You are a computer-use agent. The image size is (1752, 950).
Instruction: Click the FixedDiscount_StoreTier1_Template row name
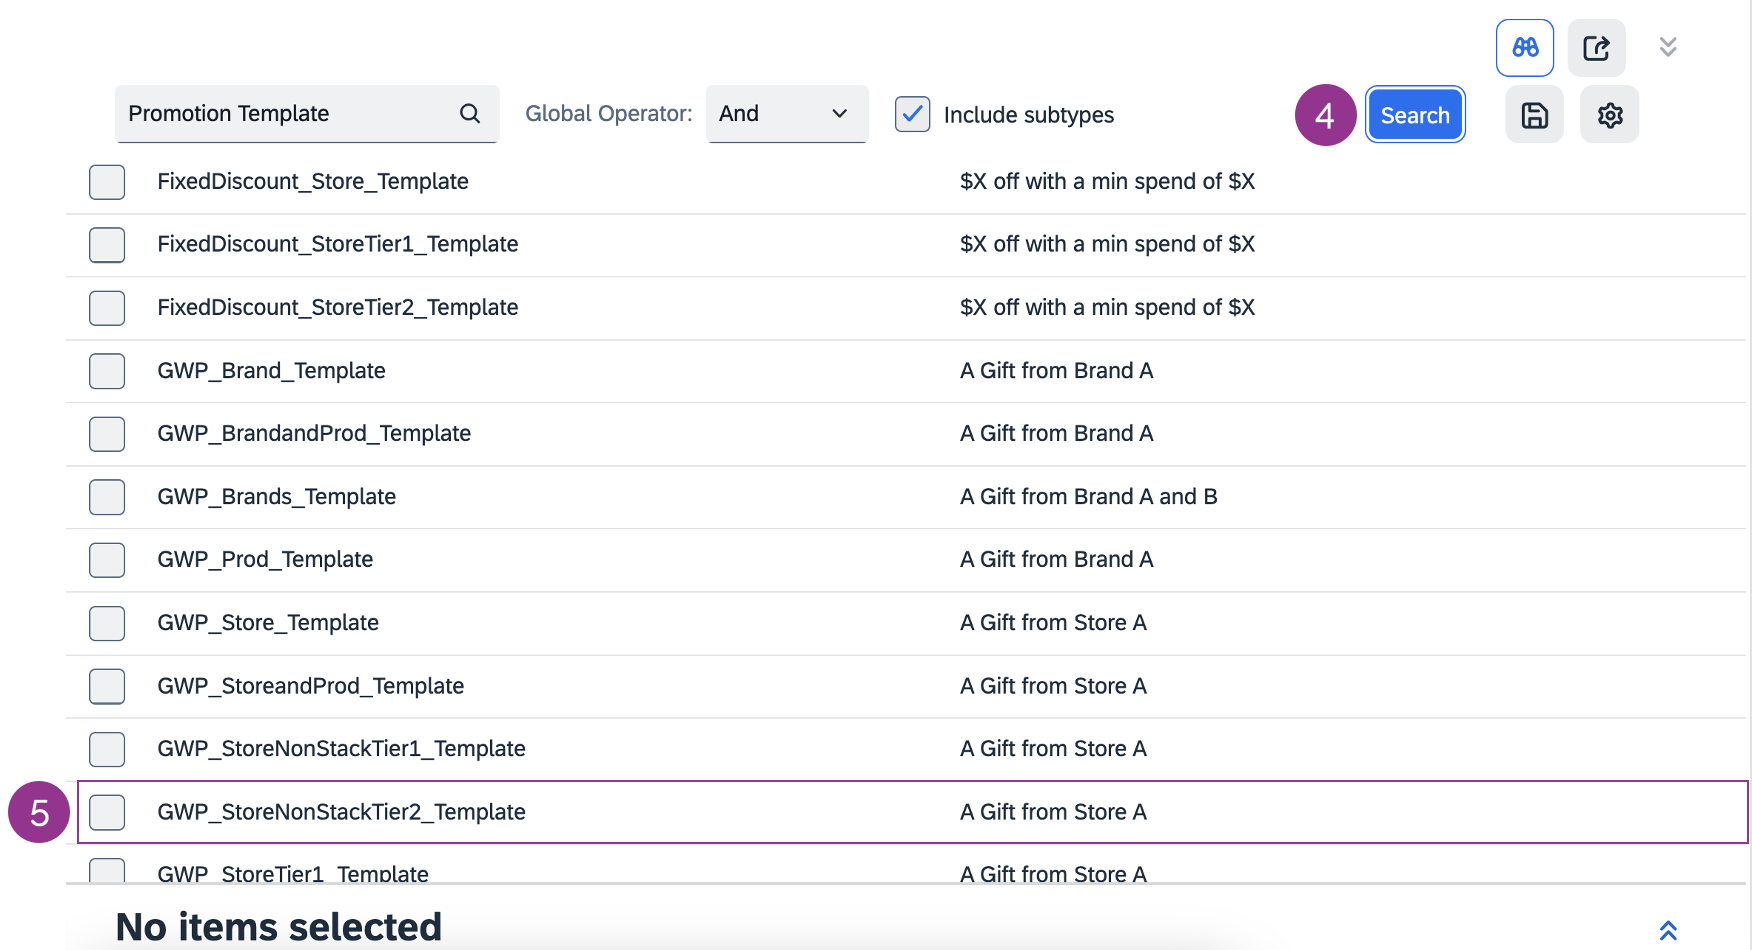click(x=337, y=245)
